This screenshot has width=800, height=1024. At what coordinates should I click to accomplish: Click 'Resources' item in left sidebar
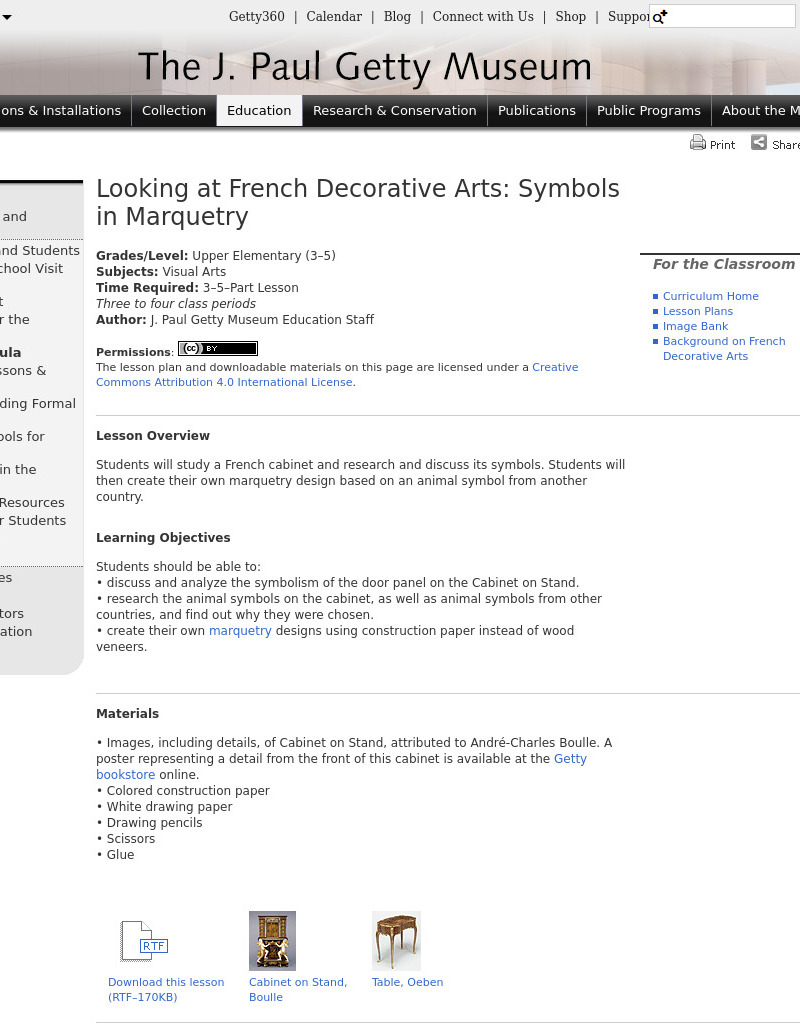[x=32, y=503]
